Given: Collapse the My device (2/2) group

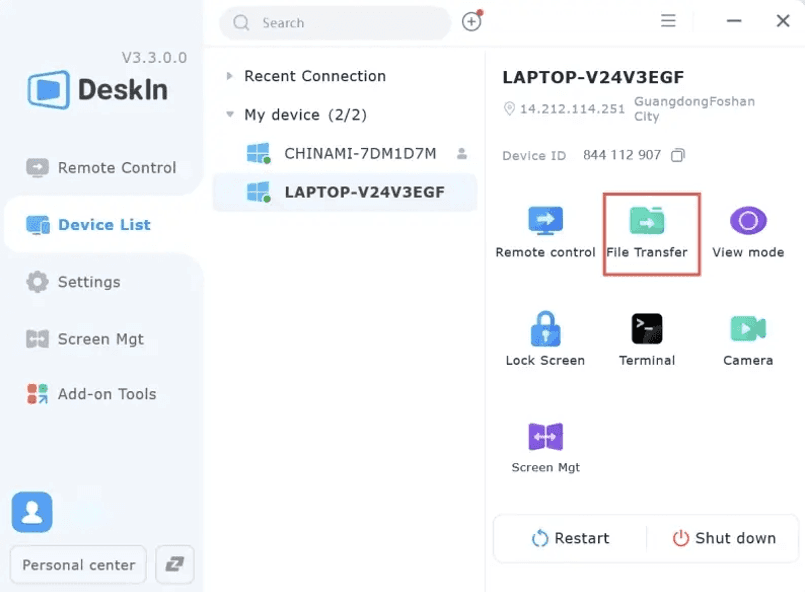Looking at the screenshot, I should 230,114.
